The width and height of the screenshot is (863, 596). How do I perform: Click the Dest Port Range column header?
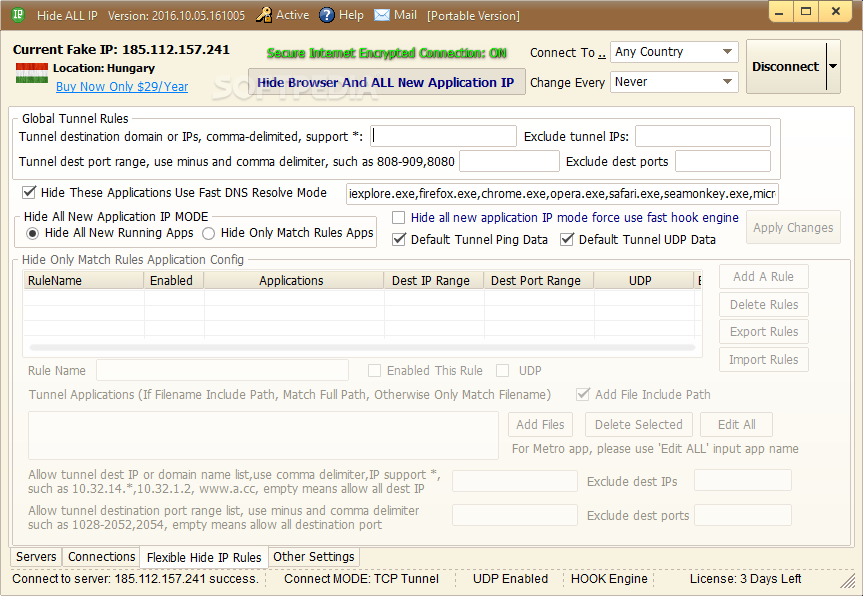539,281
